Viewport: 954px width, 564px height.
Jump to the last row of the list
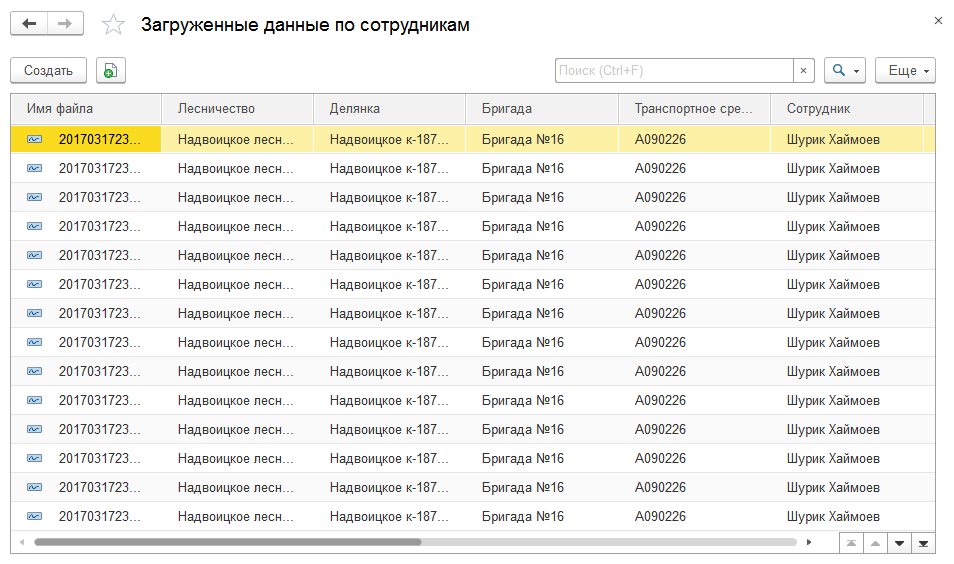[x=923, y=543]
